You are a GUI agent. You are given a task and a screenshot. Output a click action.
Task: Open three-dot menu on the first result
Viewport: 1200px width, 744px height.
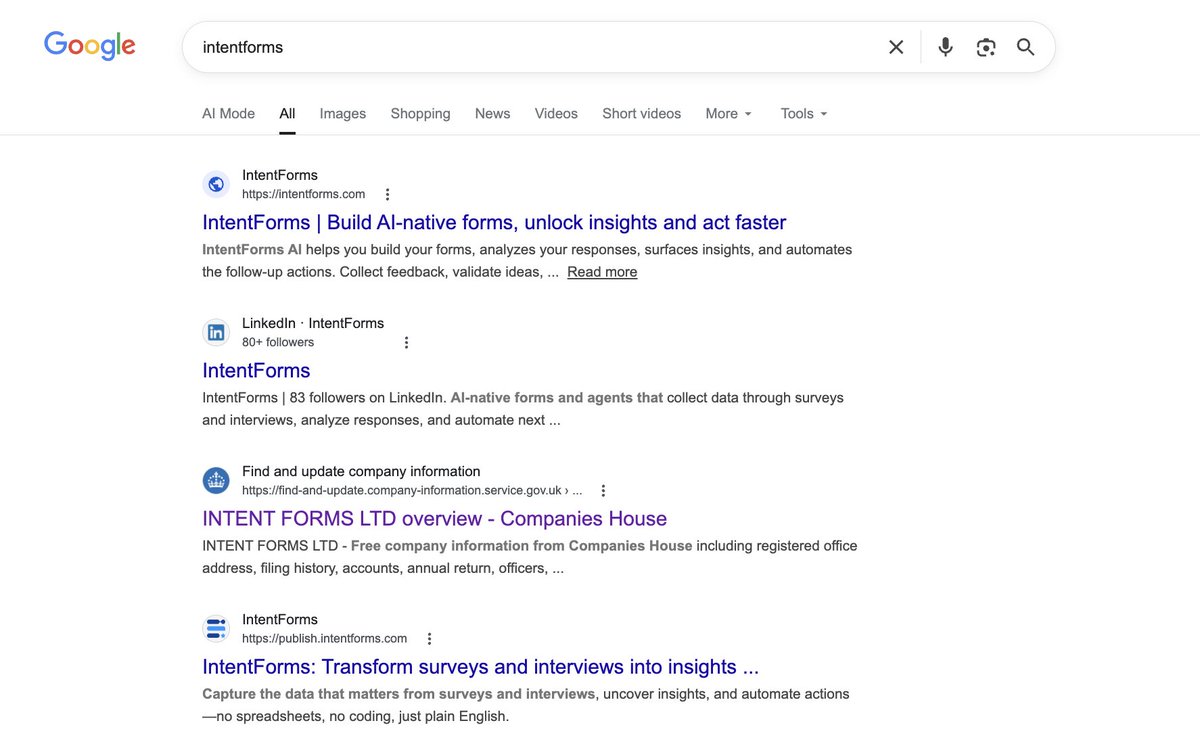(387, 193)
